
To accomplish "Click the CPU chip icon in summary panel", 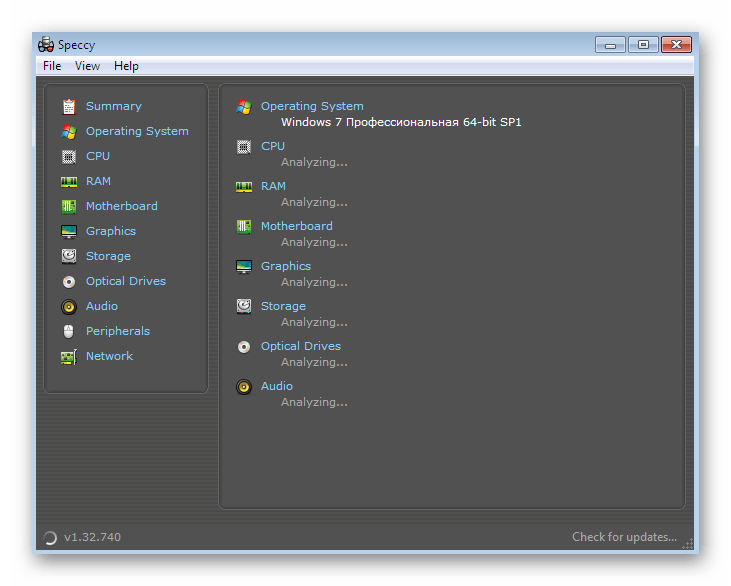I will (244, 147).
